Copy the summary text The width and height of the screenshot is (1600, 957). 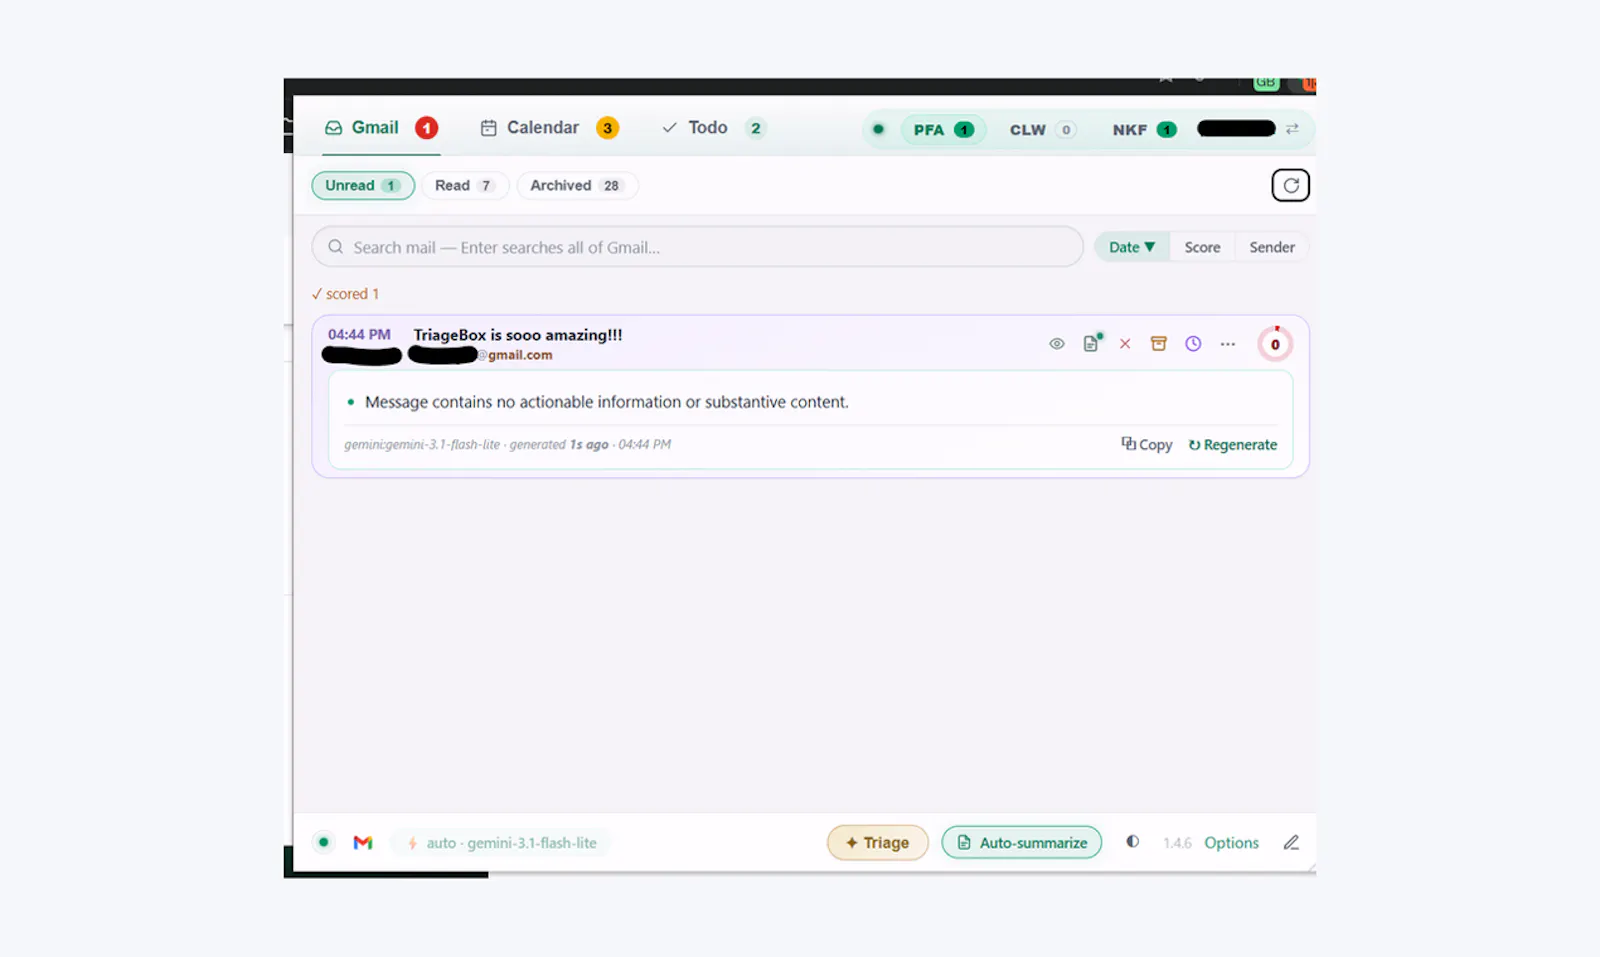point(1147,445)
